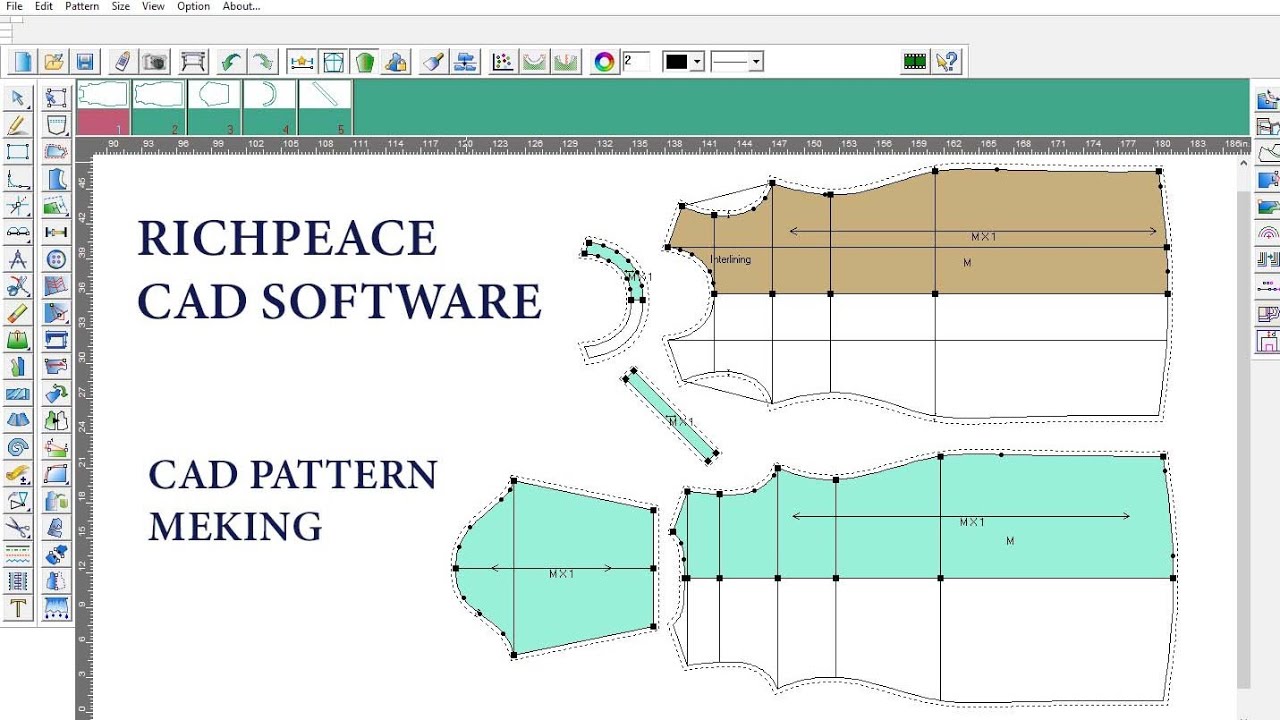
Task: Select the glasses-shaped tool
Action: (x=18, y=233)
